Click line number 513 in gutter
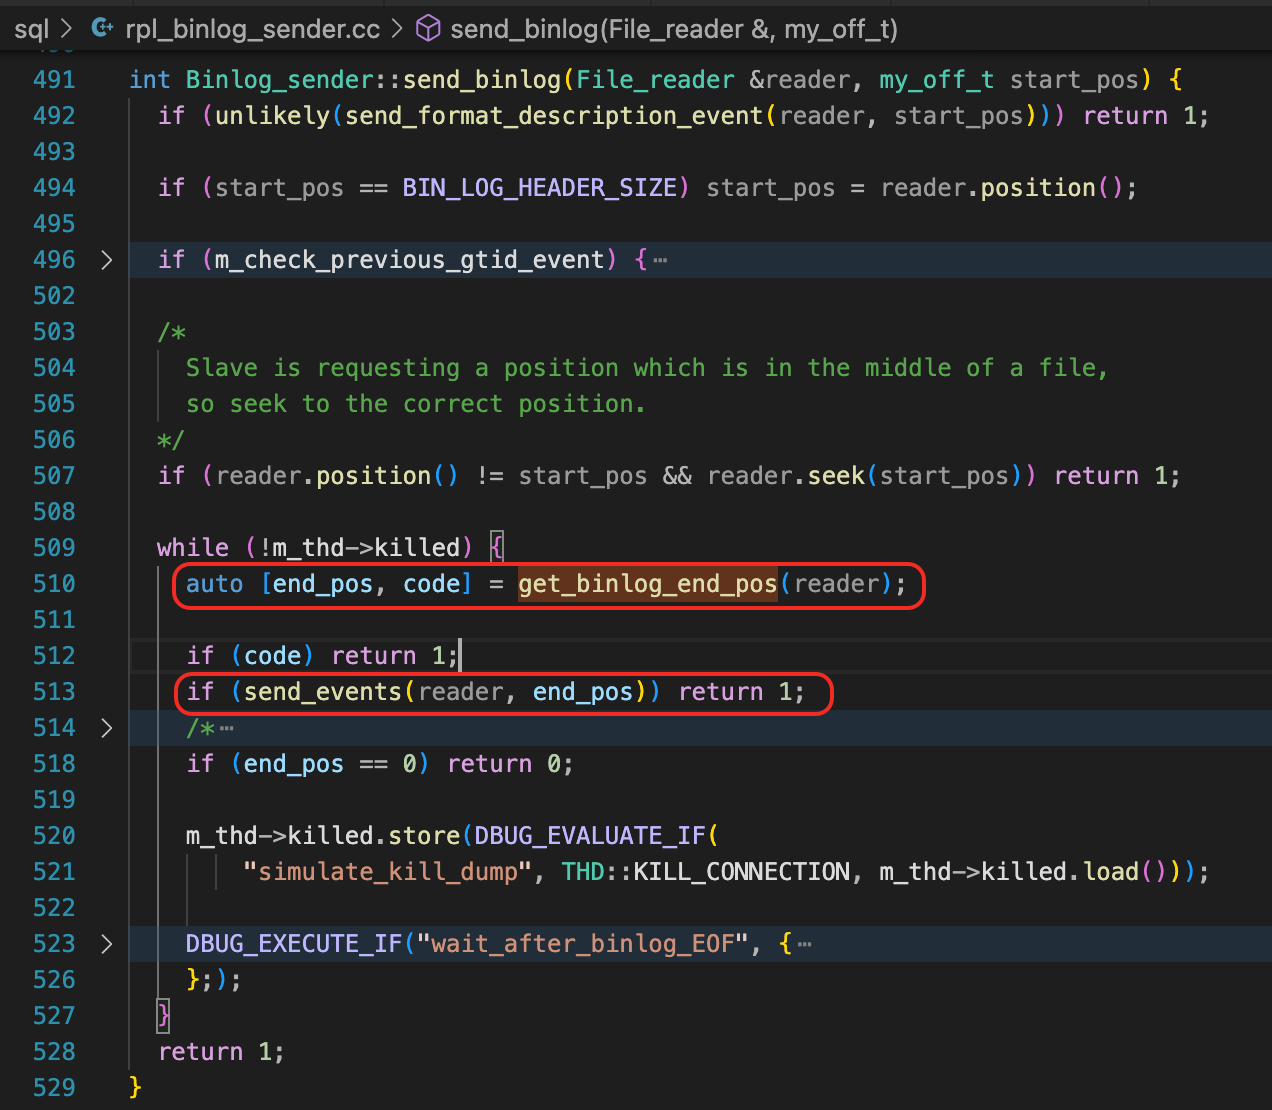Screen dimensions: 1272x1110 click(54, 692)
